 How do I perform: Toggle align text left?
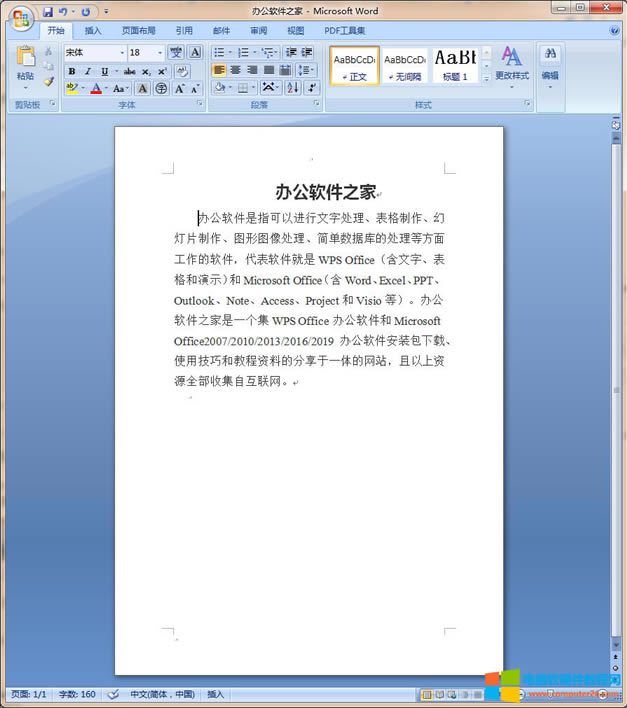coord(219,70)
